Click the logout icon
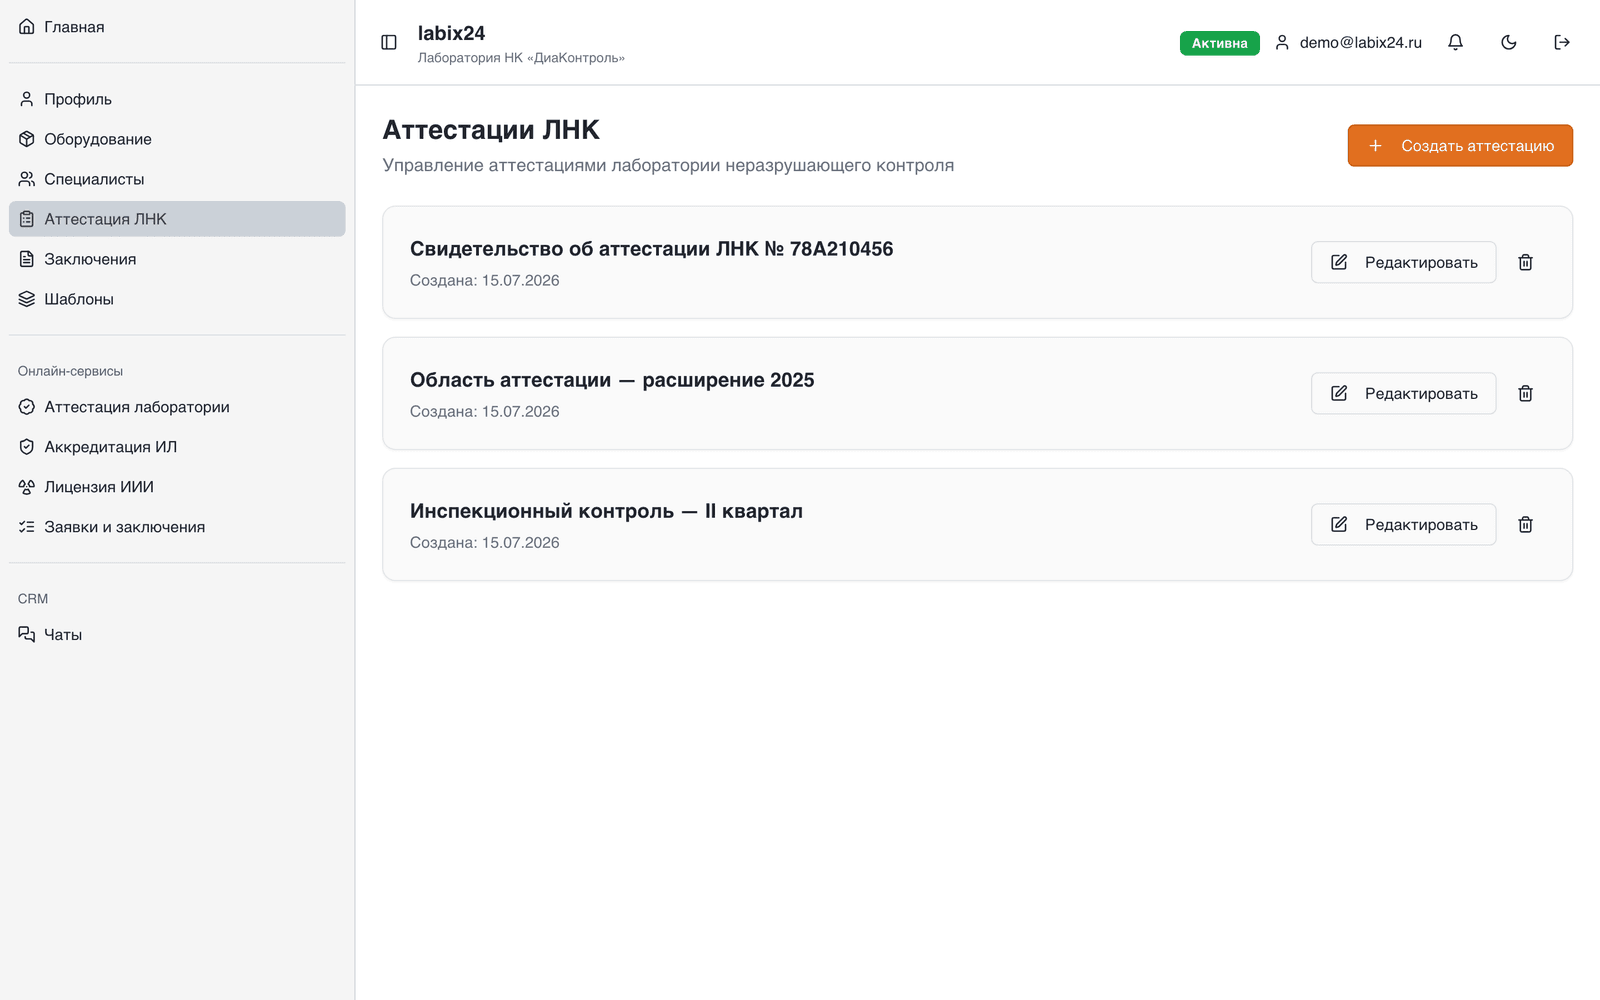1600x1000 pixels. coord(1562,42)
